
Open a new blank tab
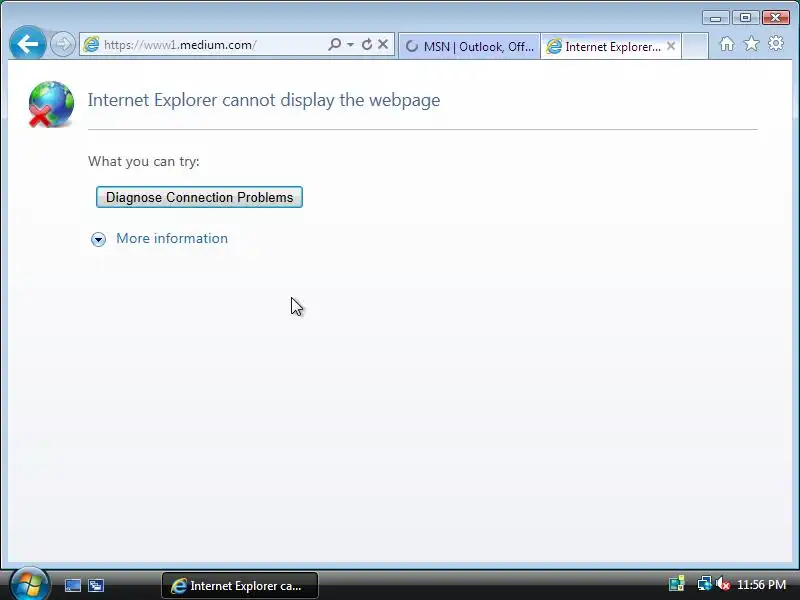pyautogui.click(x=695, y=46)
